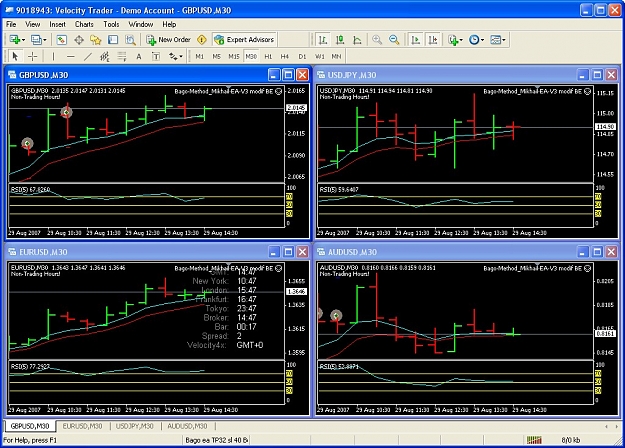The height and width of the screenshot is (448, 625).
Task: Select the Fibonacci retracement tool
Action: pyautogui.click(x=122, y=57)
